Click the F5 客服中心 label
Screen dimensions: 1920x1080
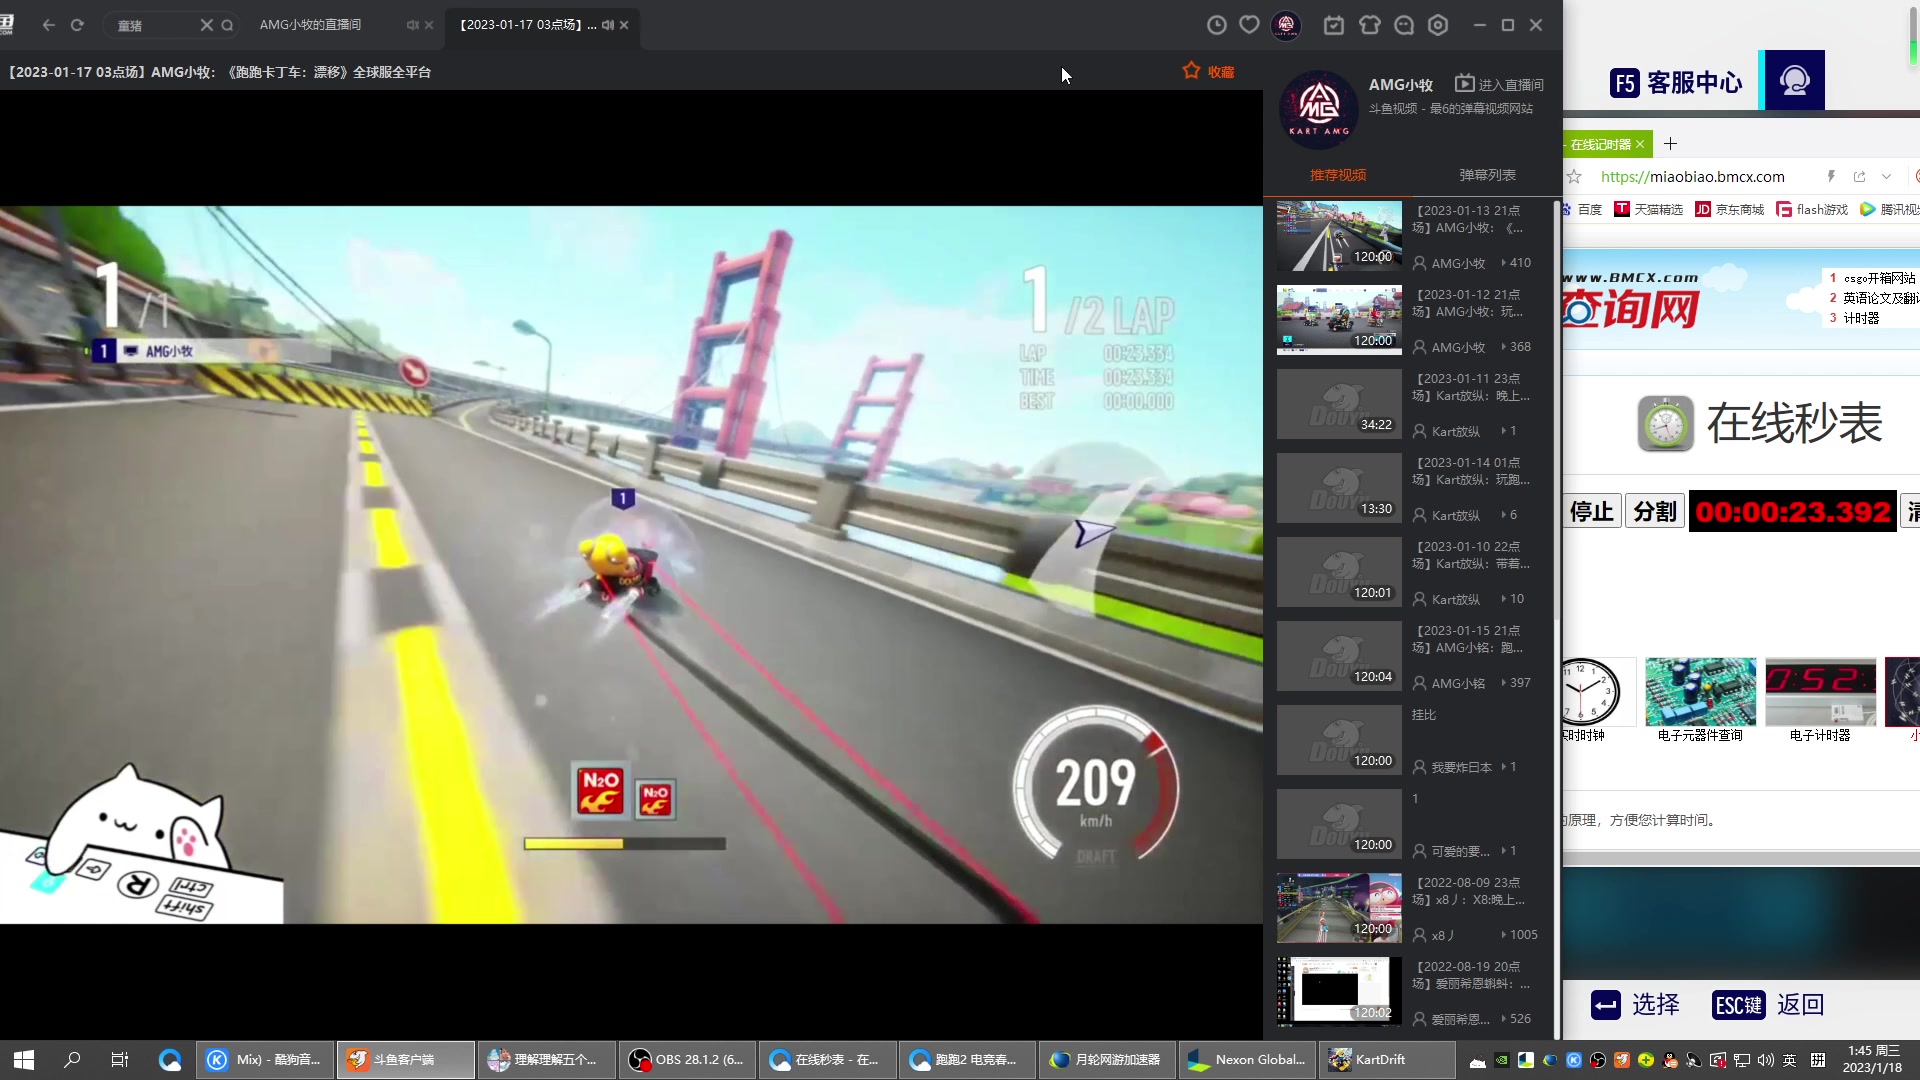(1676, 82)
